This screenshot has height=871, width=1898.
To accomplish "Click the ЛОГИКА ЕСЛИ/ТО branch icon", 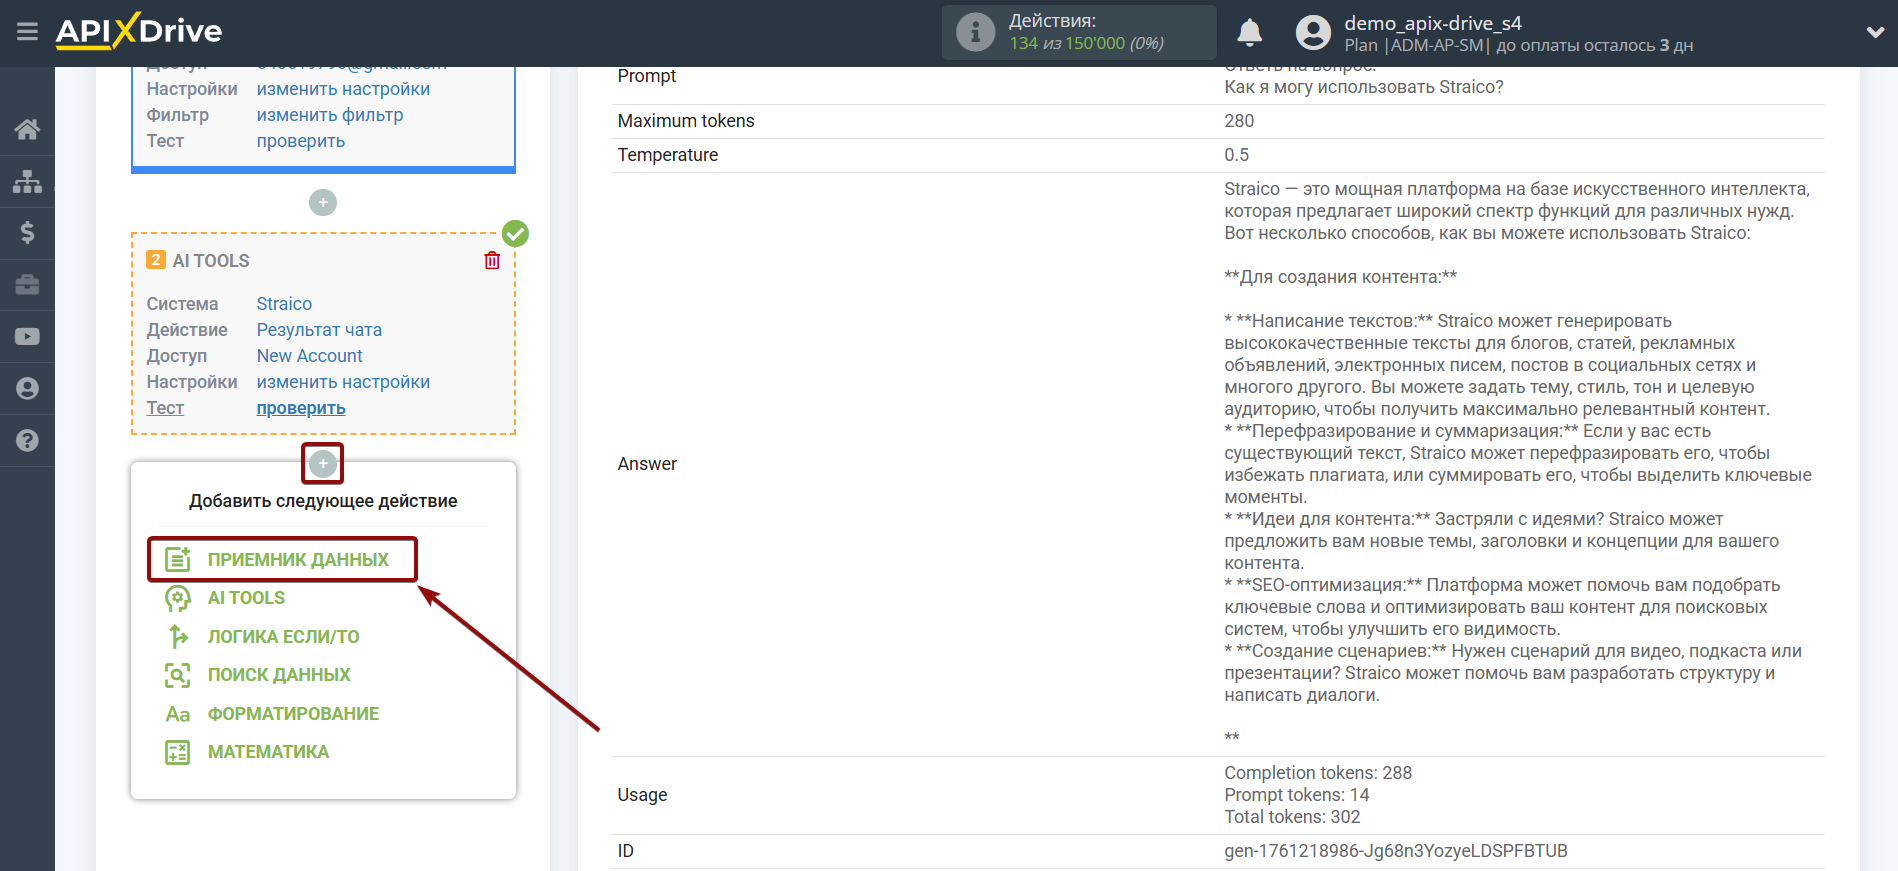I will point(178,637).
